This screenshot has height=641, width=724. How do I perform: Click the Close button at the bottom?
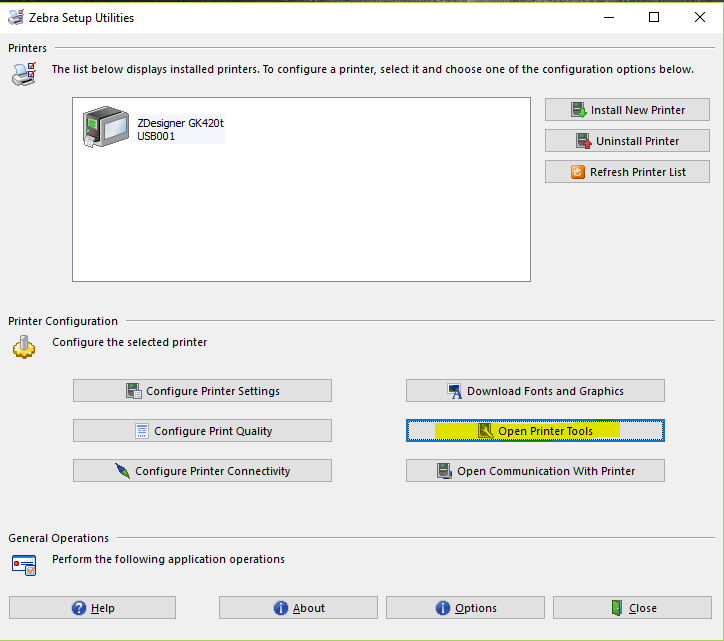(633, 608)
